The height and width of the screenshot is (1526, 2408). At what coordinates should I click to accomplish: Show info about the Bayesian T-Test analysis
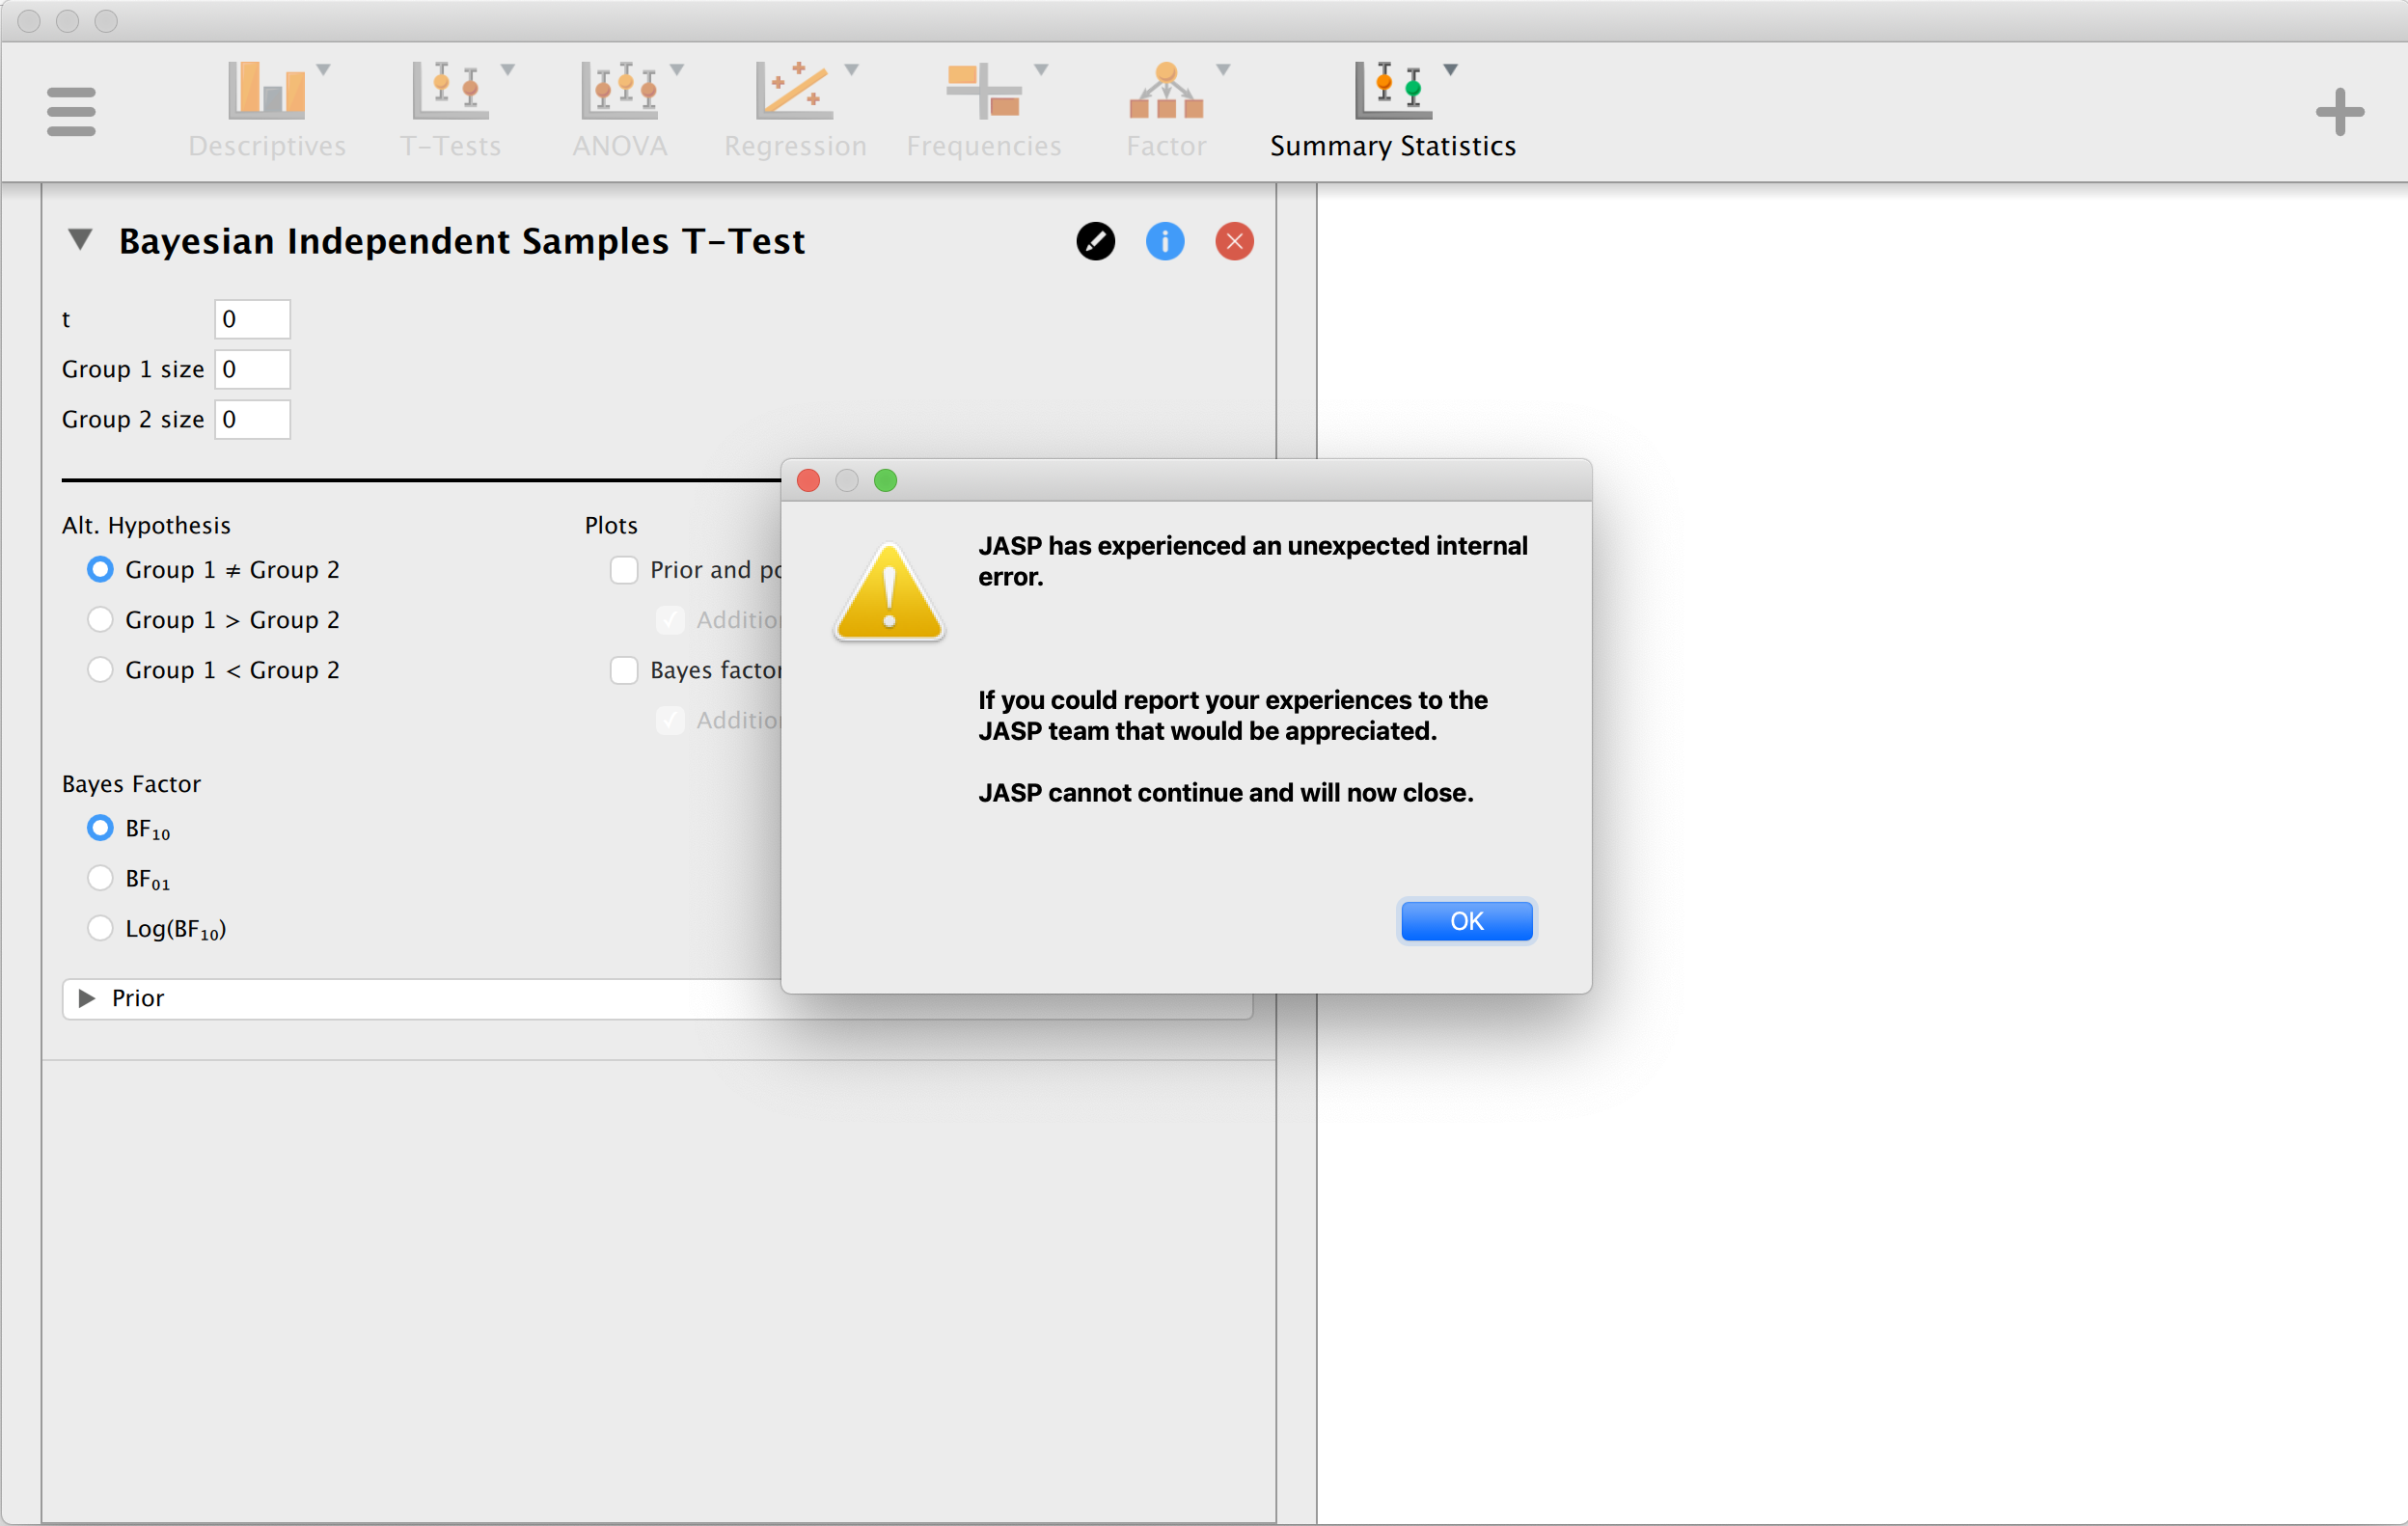click(x=1164, y=241)
